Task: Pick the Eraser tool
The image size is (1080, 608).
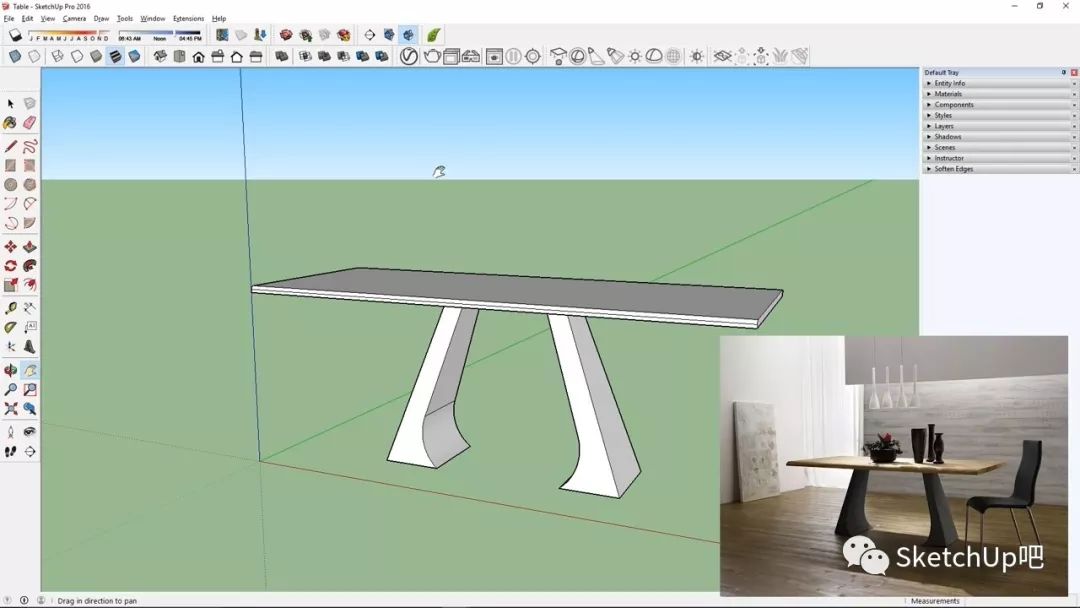Action: point(30,123)
